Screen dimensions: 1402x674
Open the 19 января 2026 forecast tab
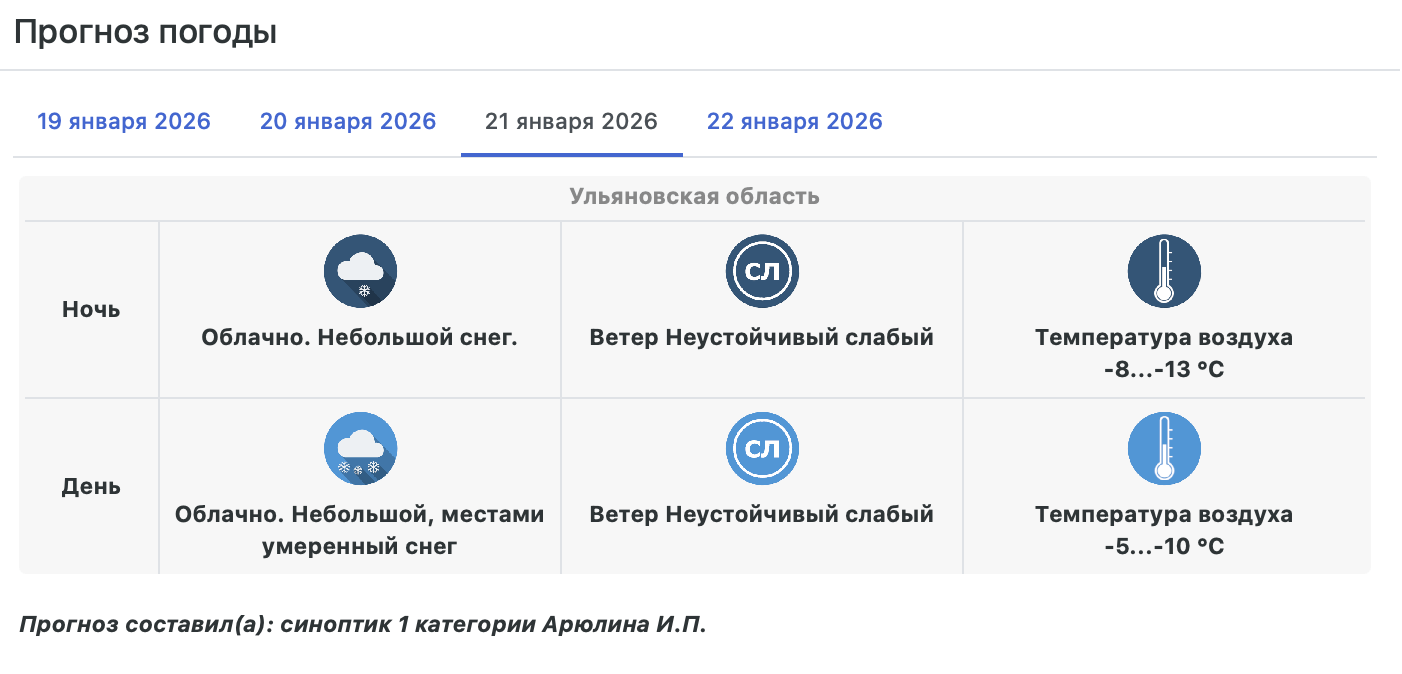(124, 122)
